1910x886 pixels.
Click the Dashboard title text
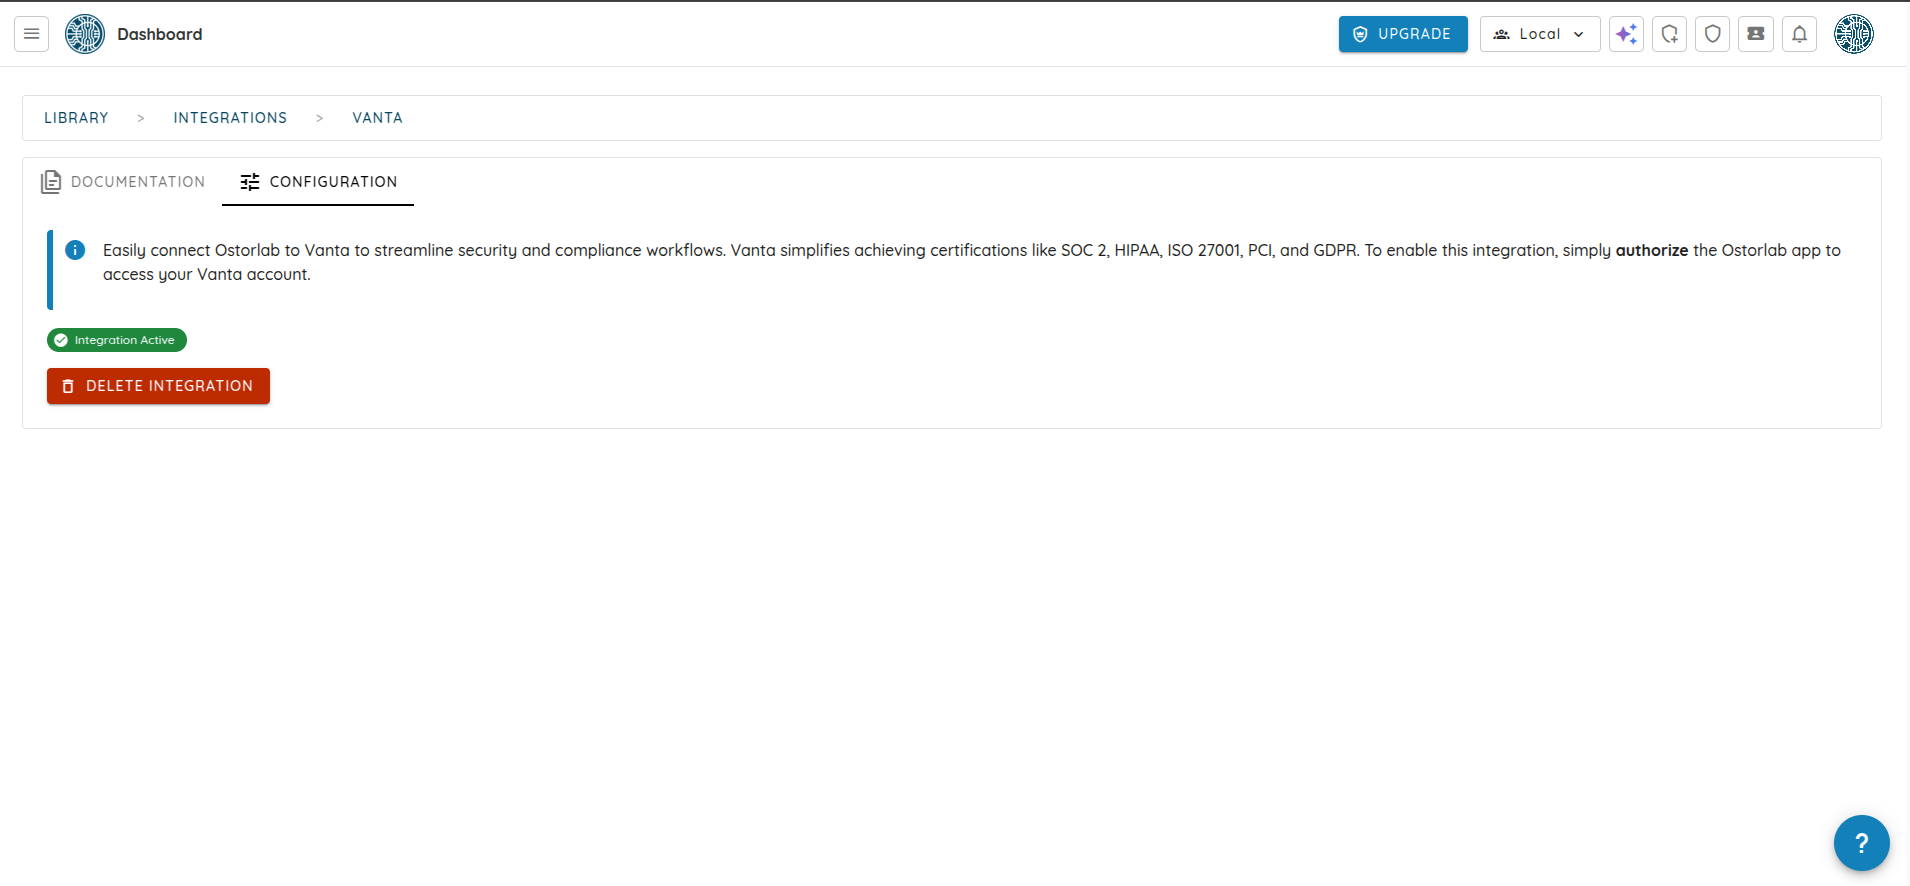(x=160, y=34)
